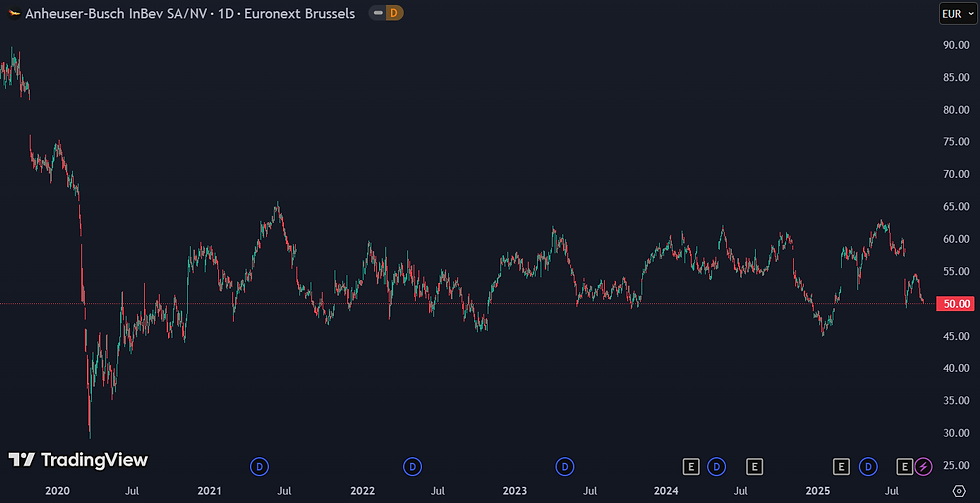Viewport: 980px width, 503px height.
Task: Open the dividend marker right of the 2021 label
Action: [x=259, y=466]
